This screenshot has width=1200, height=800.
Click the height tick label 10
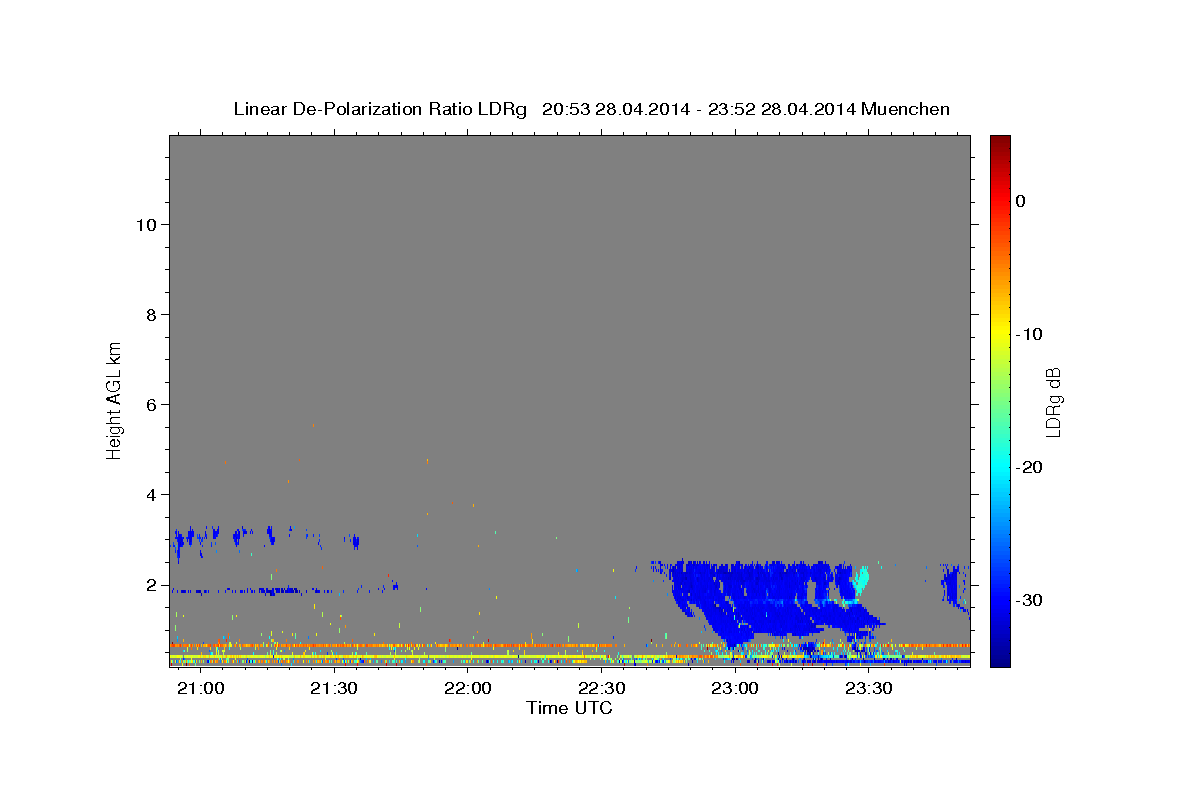pos(146,225)
